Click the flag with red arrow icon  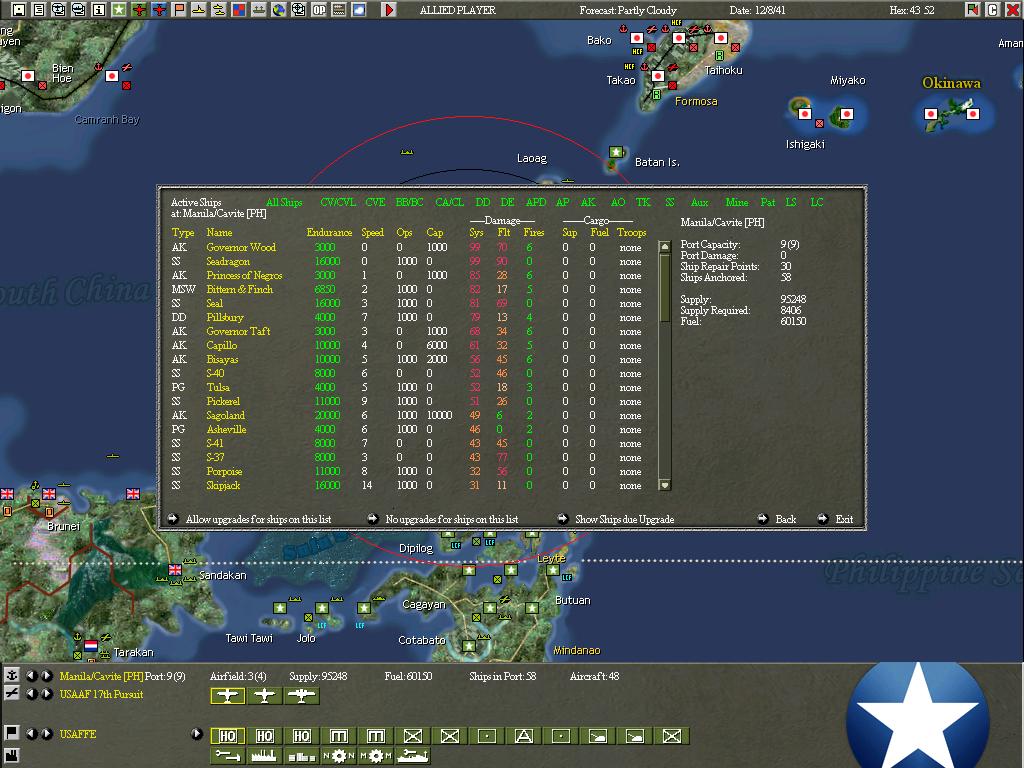[972, 10]
